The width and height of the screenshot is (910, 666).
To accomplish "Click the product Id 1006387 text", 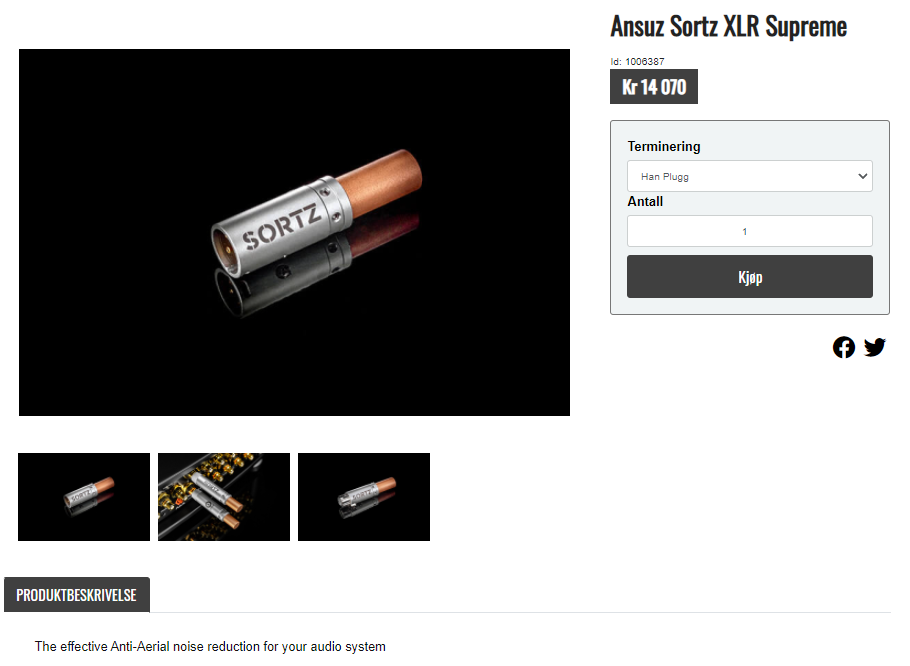I will [x=637, y=61].
